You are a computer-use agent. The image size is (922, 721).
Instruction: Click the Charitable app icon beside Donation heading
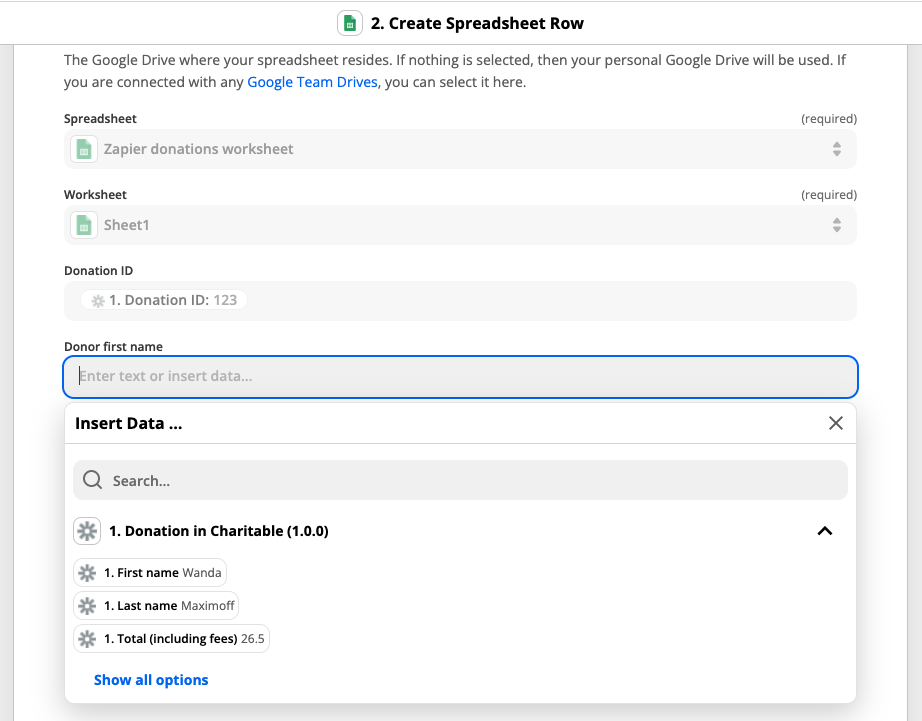coord(87,531)
